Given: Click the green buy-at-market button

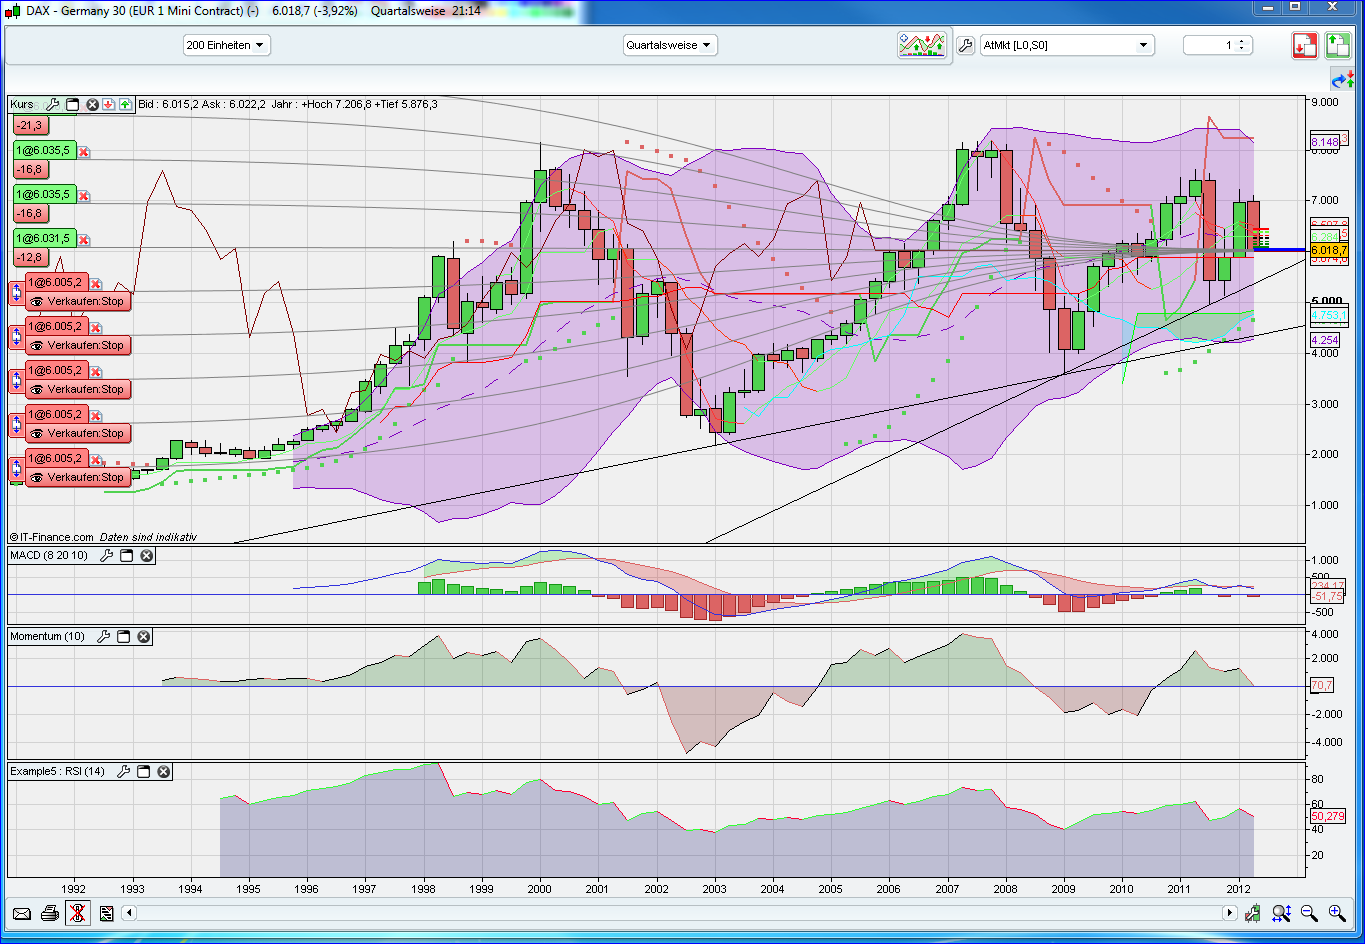Looking at the screenshot, I should click(x=1337, y=45).
